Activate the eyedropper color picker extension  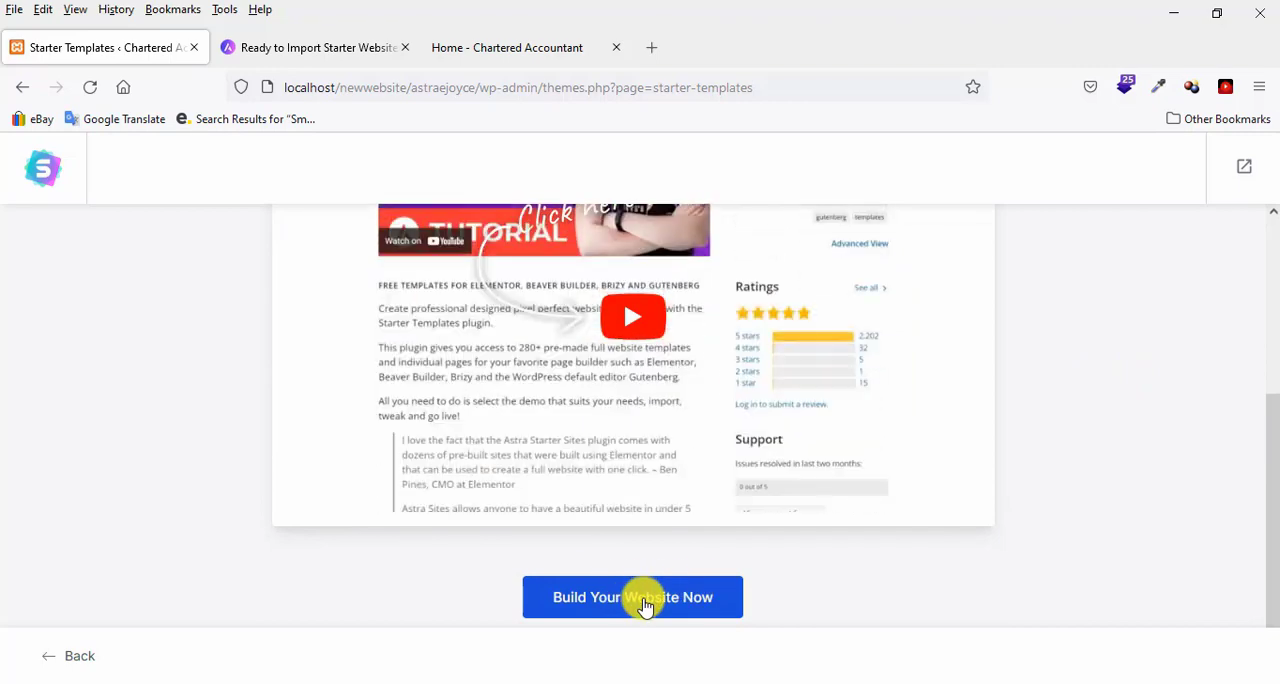[1158, 87]
